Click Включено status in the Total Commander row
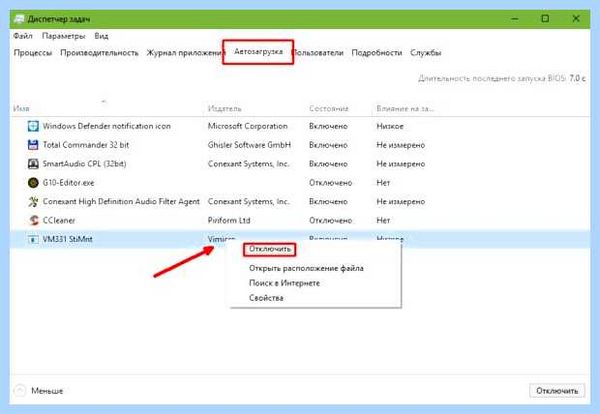 point(328,145)
